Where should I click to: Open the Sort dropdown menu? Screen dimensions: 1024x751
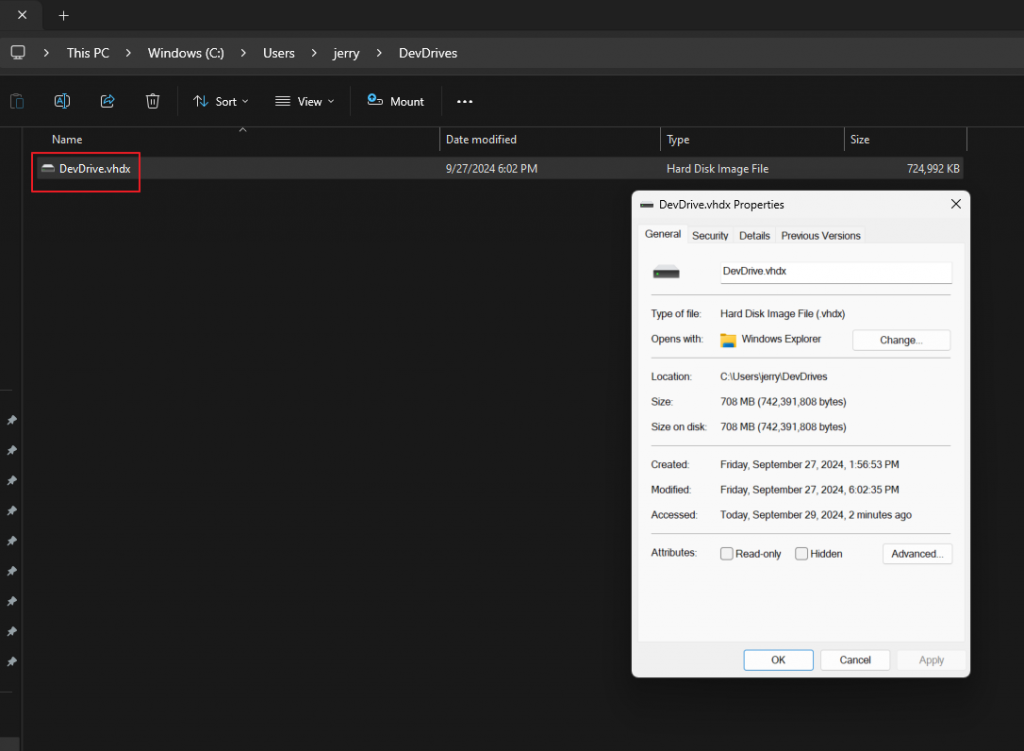[x=221, y=101]
